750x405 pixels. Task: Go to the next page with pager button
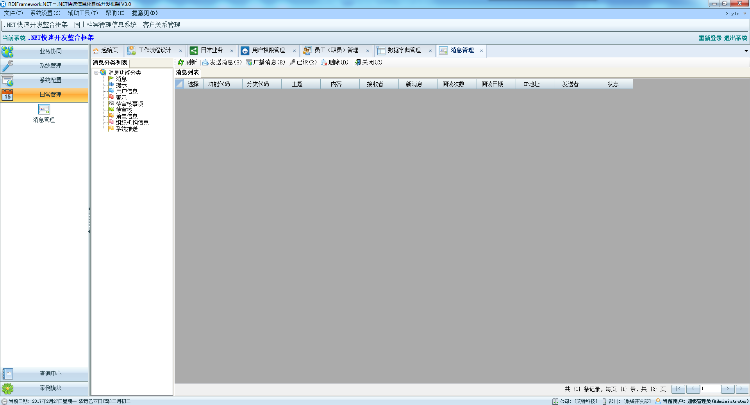[x=728, y=389]
